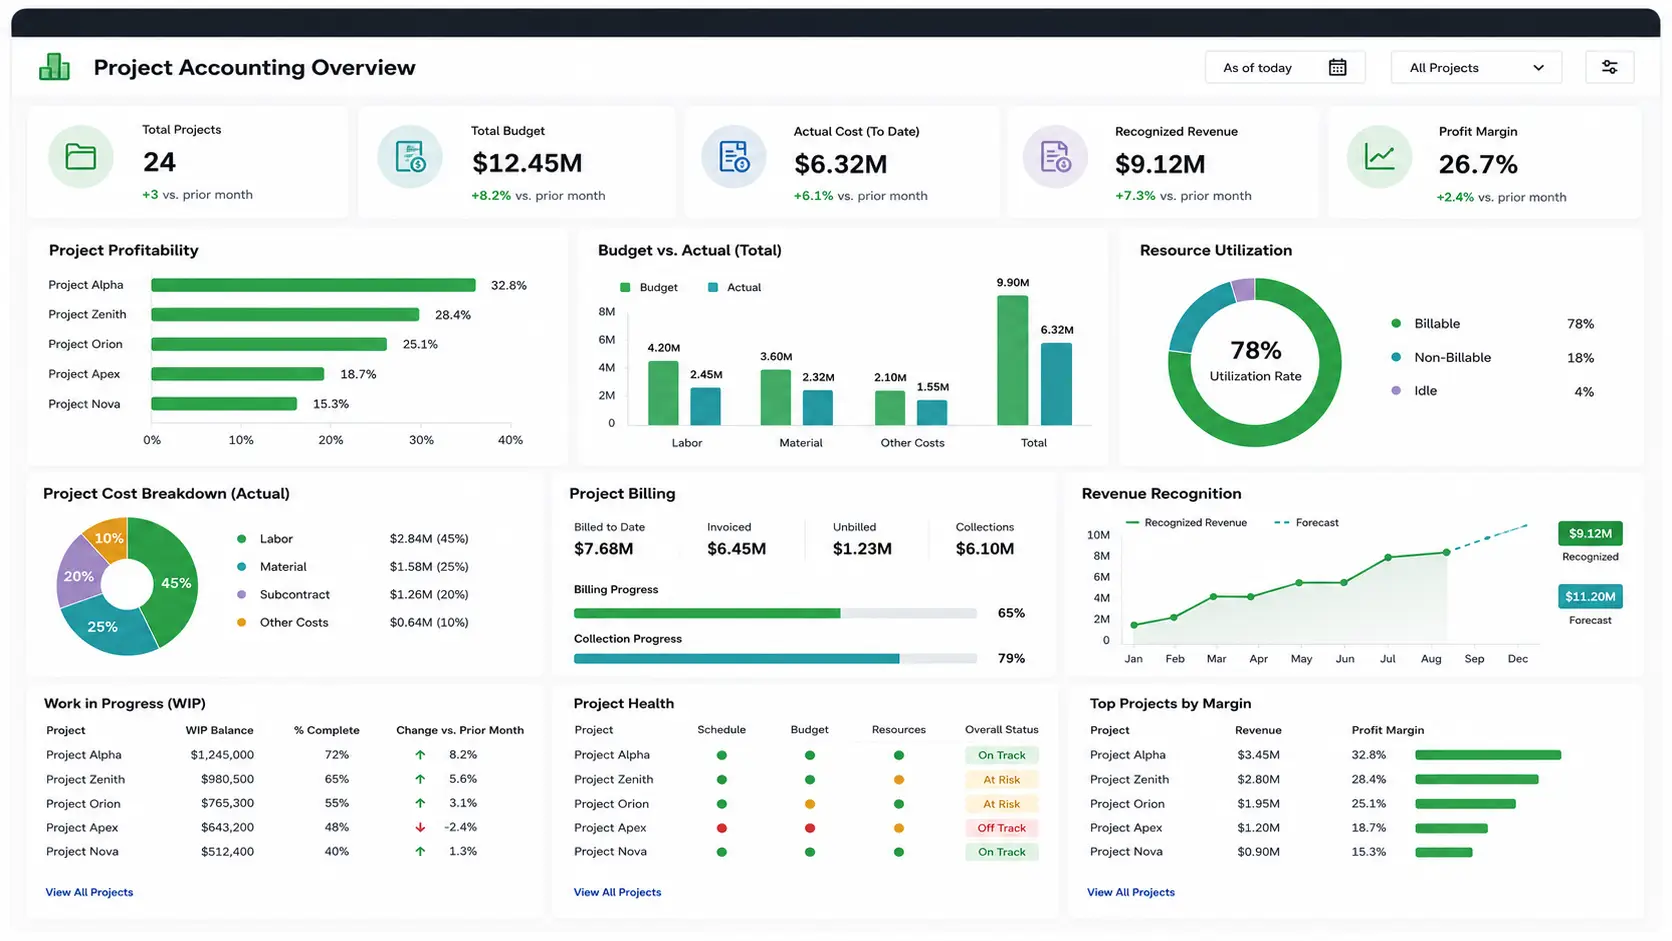Toggle the Labor cost legend entry
Image resolution: width=1672 pixels, height=941 pixels.
(265, 539)
